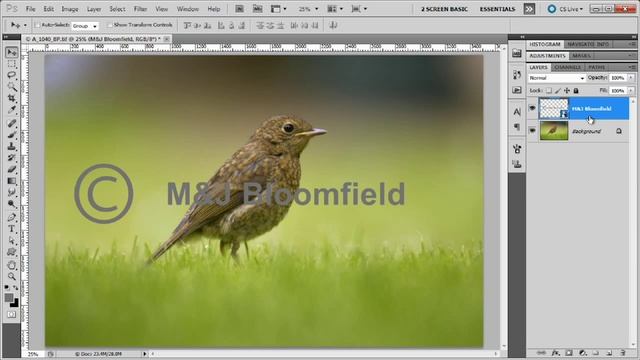The height and width of the screenshot is (360, 640).
Task: Toggle lock all
Action: pos(576,91)
